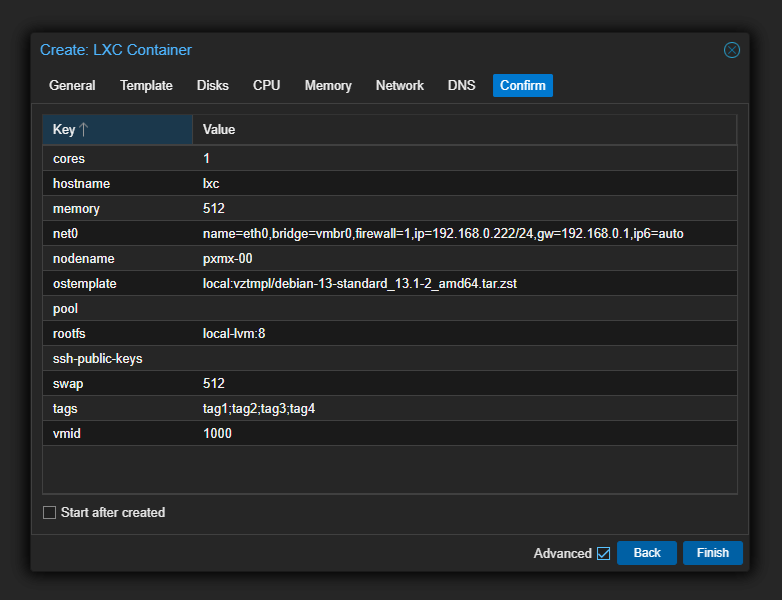Switch to the Network tab
This screenshot has height=600, width=782.
click(x=399, y=86)
